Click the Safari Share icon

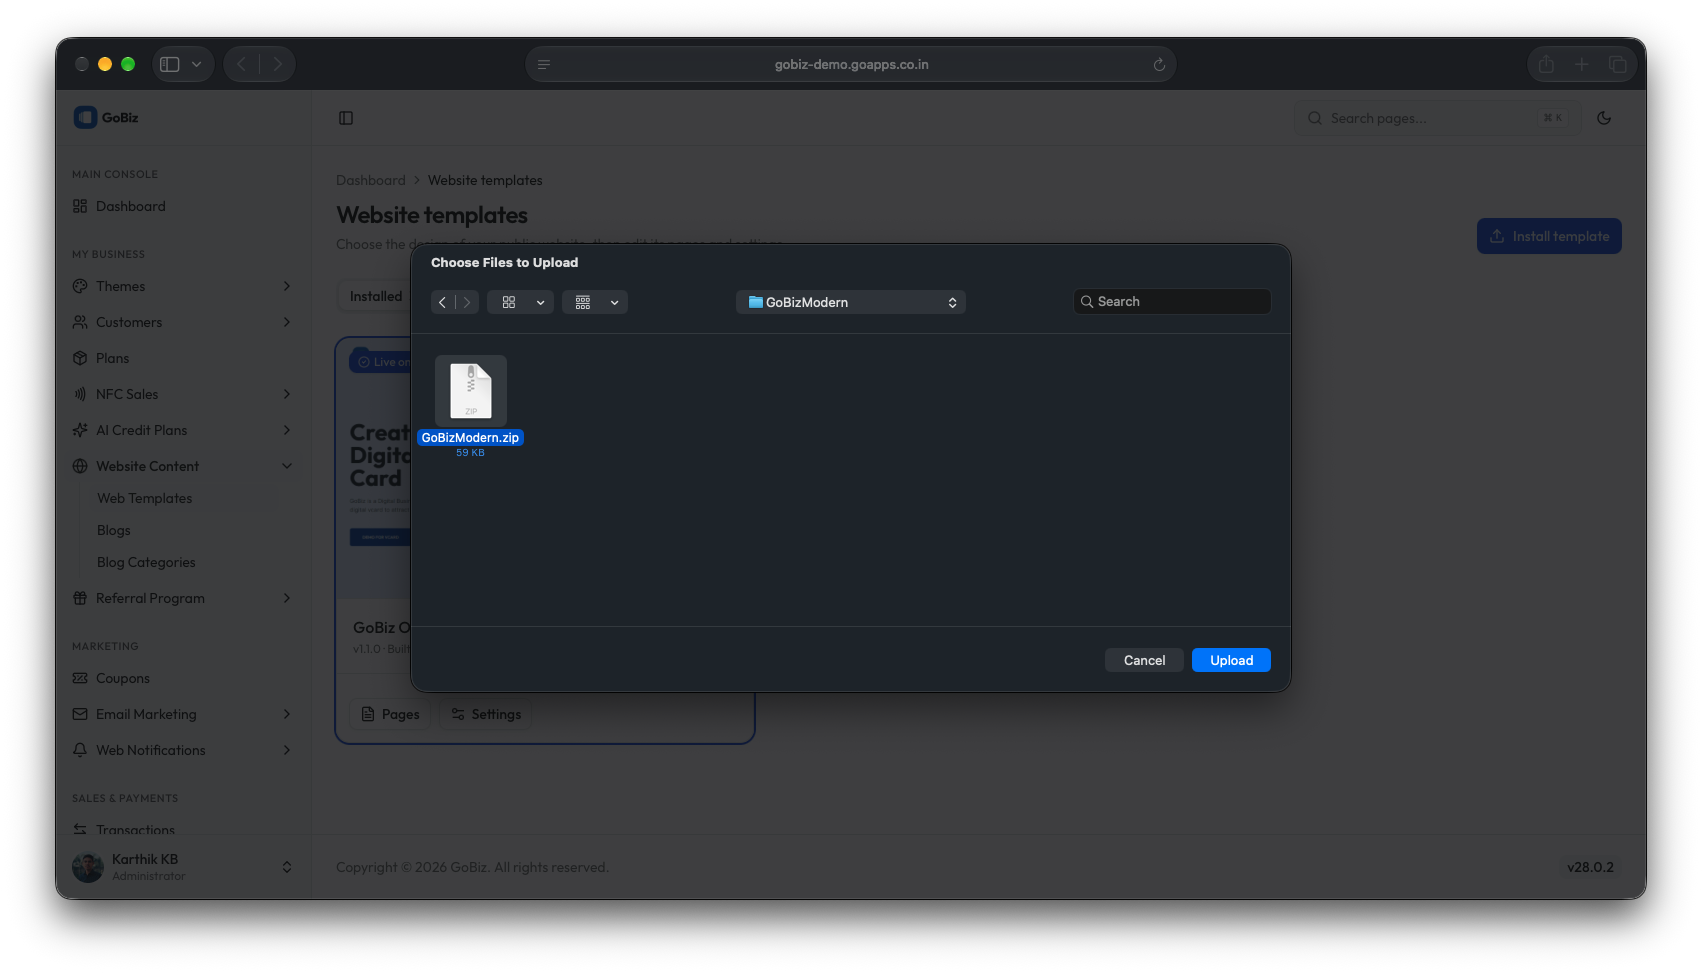pos(1546,65)
